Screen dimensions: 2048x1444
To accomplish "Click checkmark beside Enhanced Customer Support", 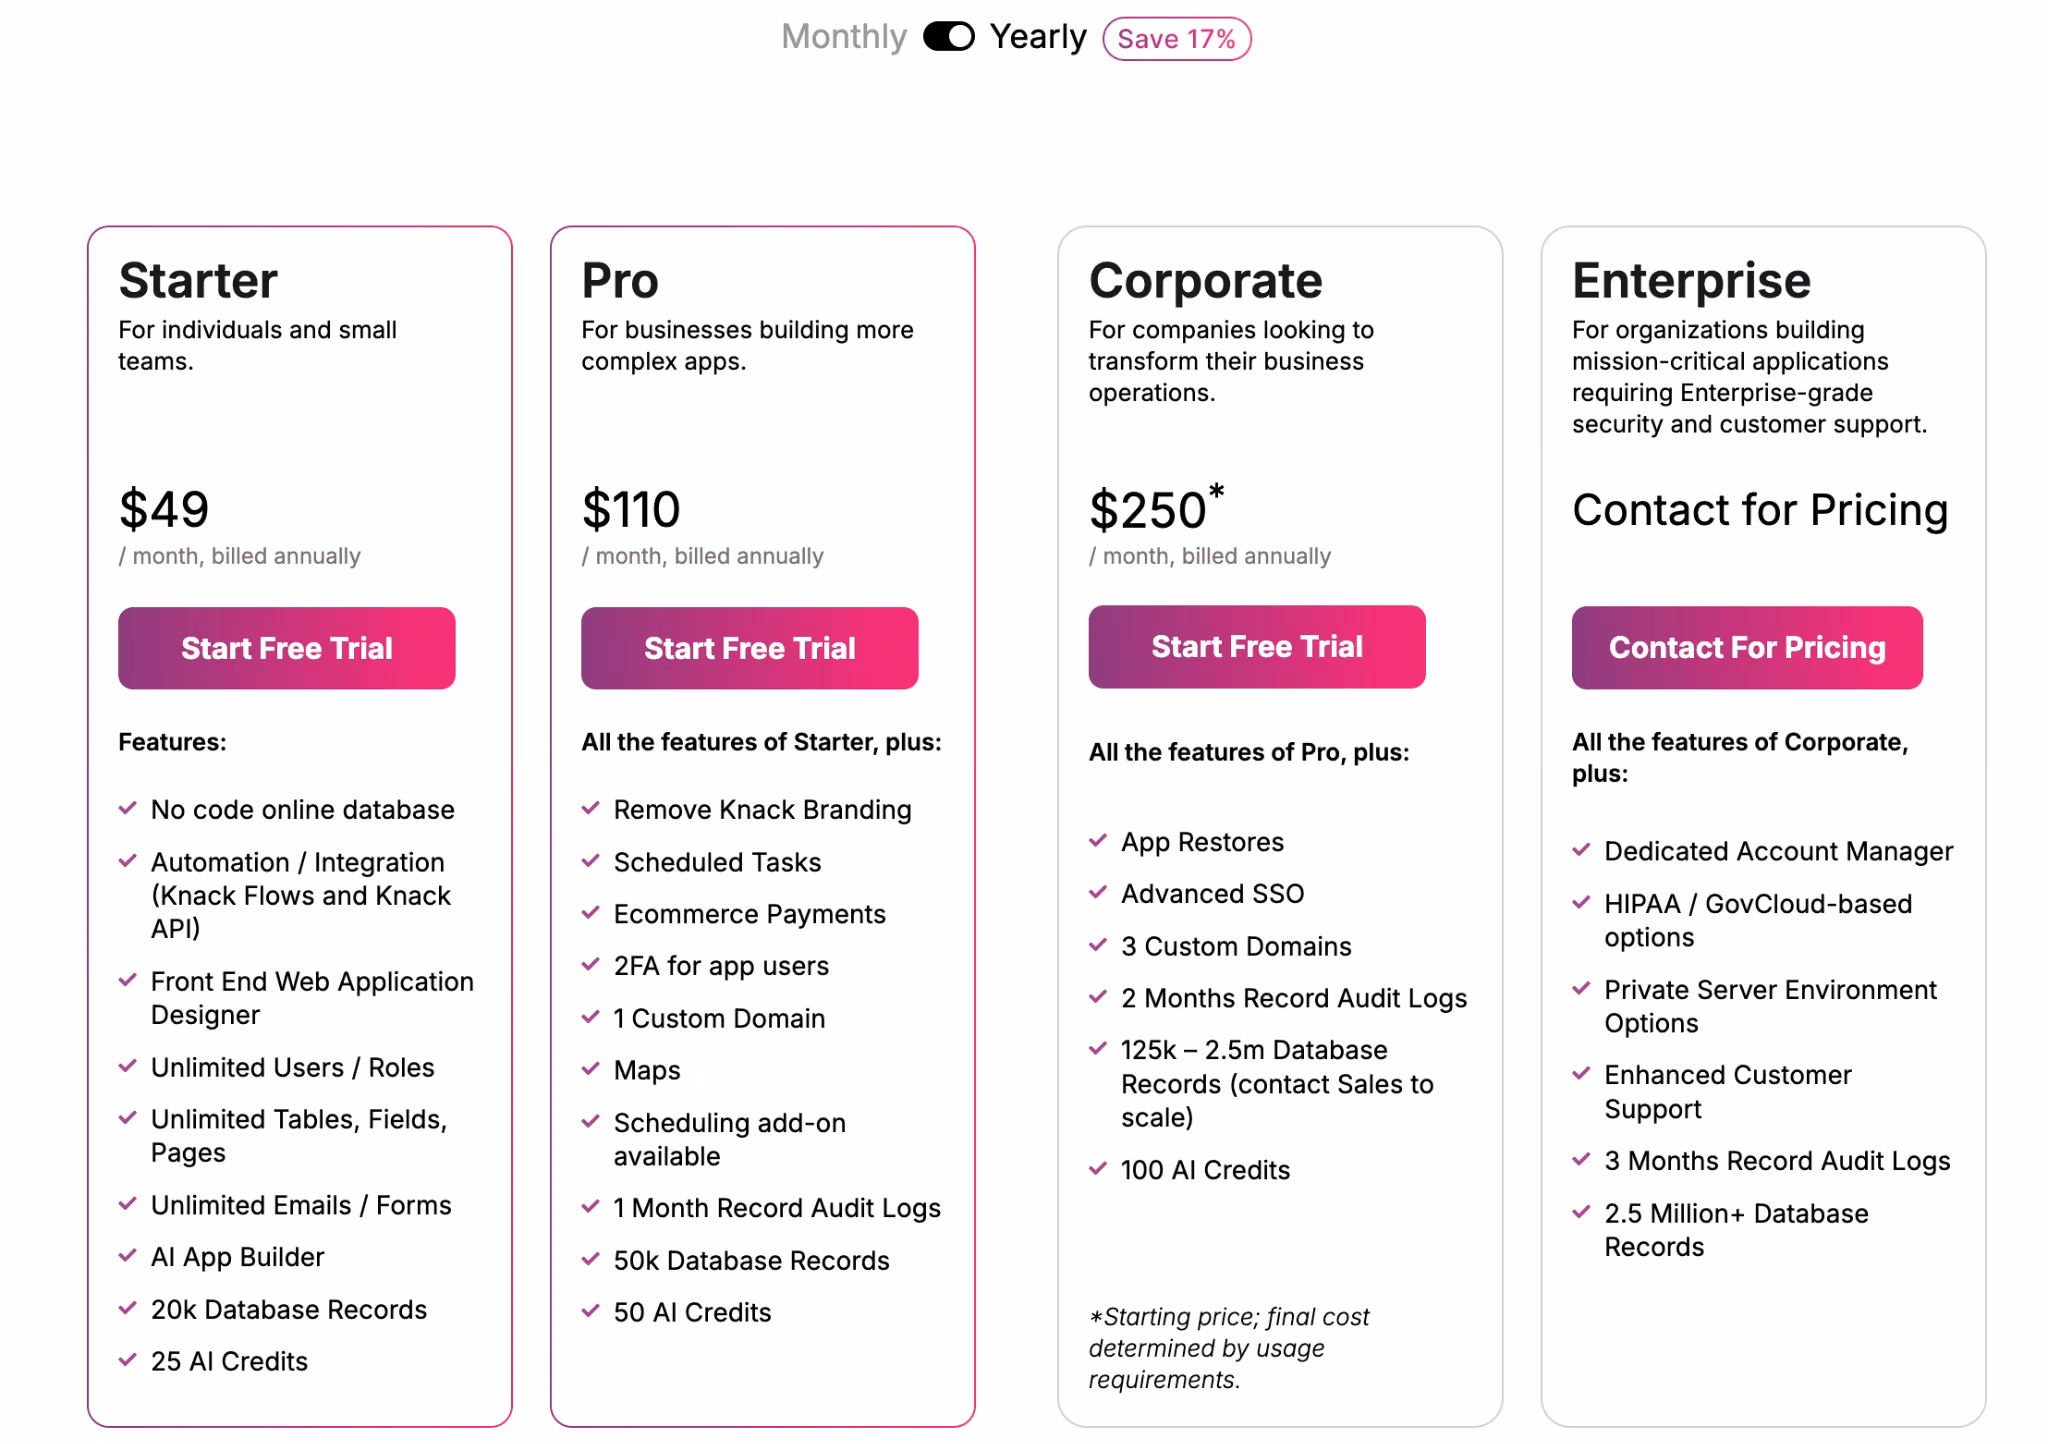I will [x=1581, y=1074].
